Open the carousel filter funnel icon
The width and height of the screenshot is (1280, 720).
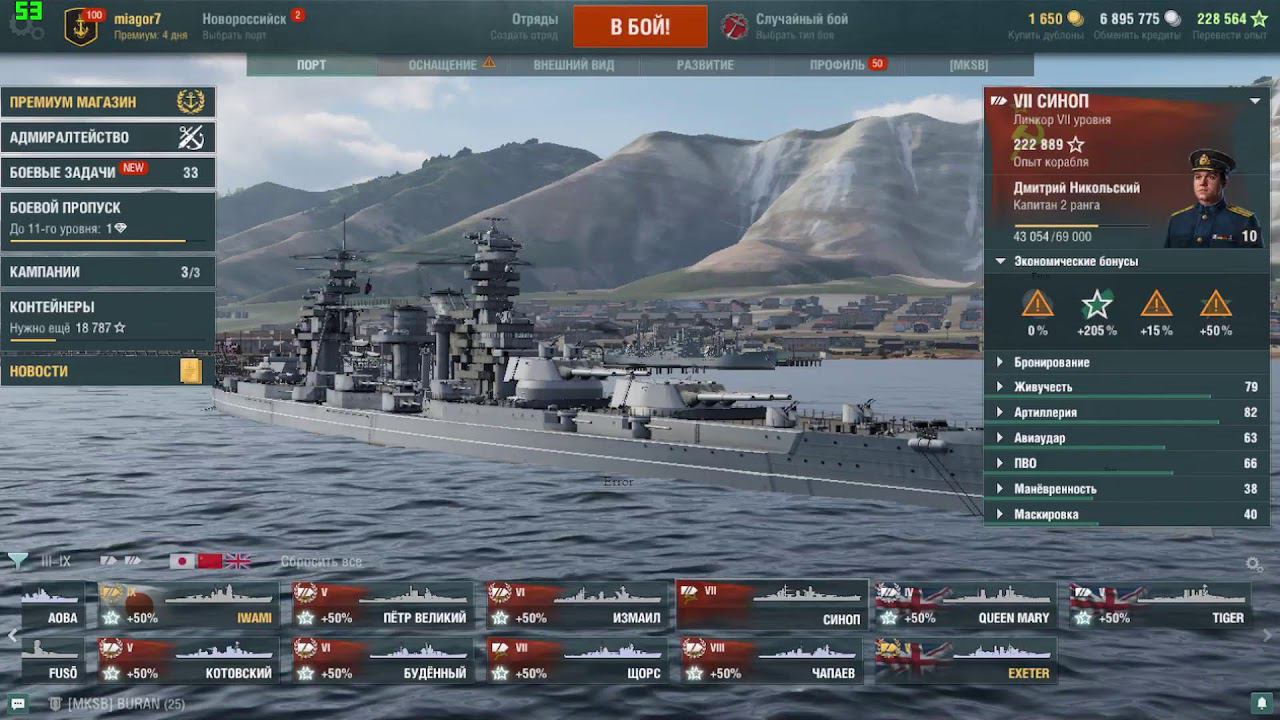click(x=18, y=560)
